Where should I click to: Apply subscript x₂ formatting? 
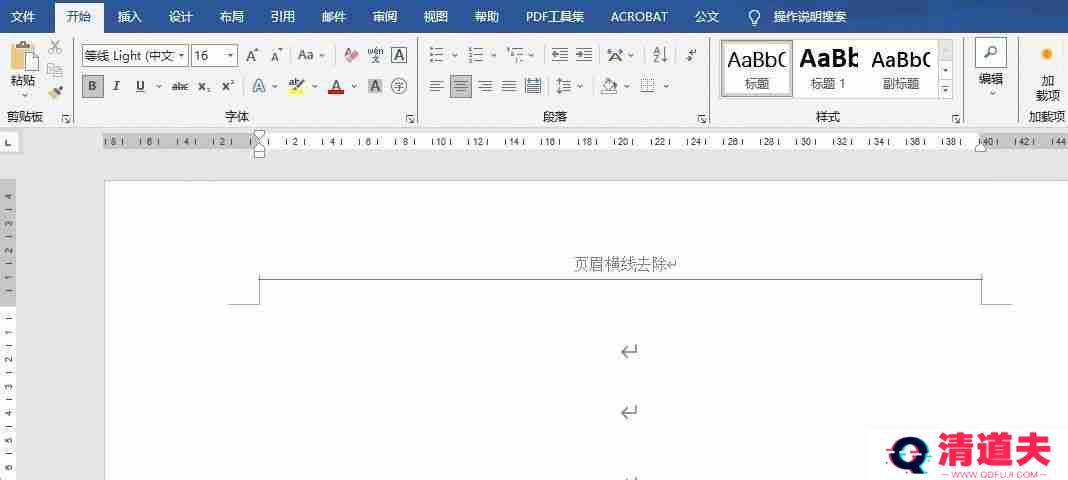click(204, 86)
